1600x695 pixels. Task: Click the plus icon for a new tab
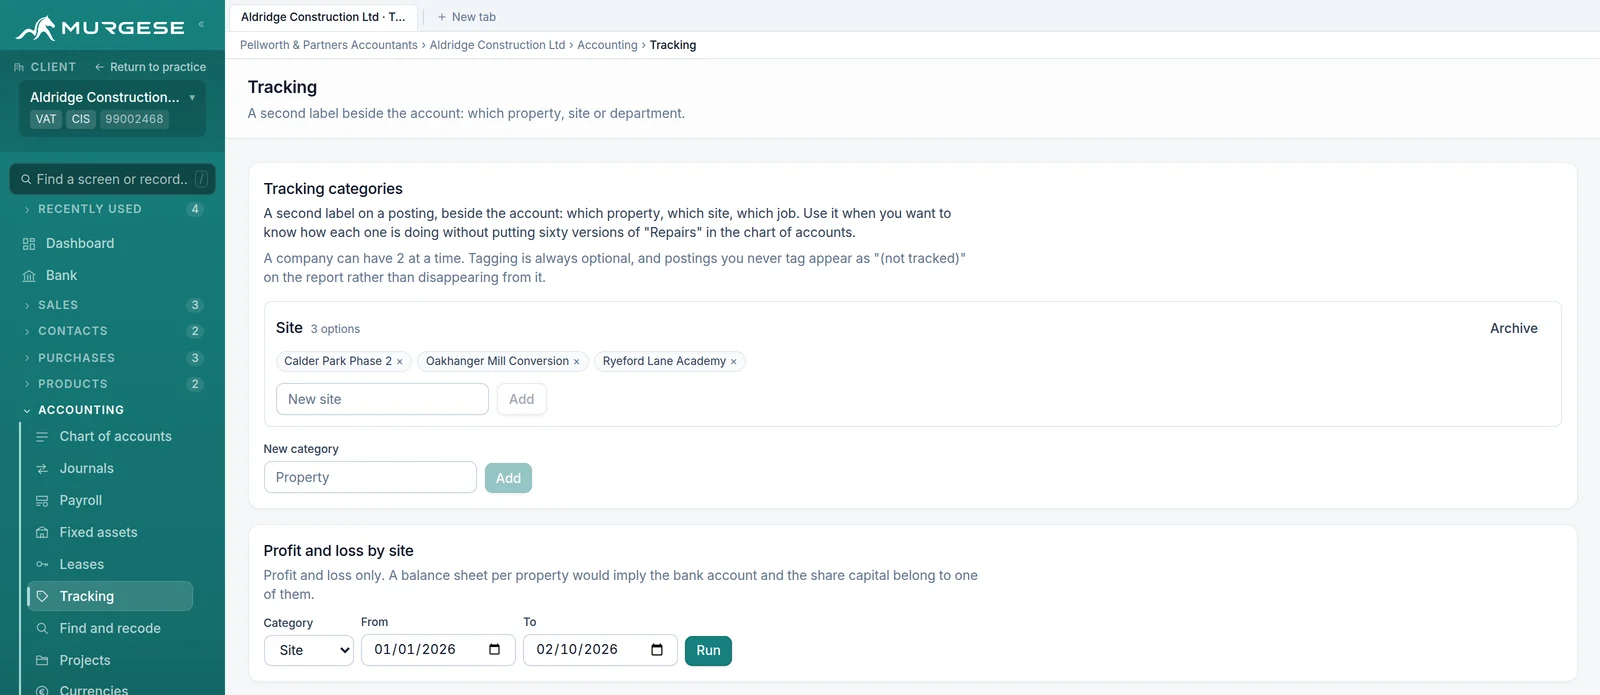442,17
